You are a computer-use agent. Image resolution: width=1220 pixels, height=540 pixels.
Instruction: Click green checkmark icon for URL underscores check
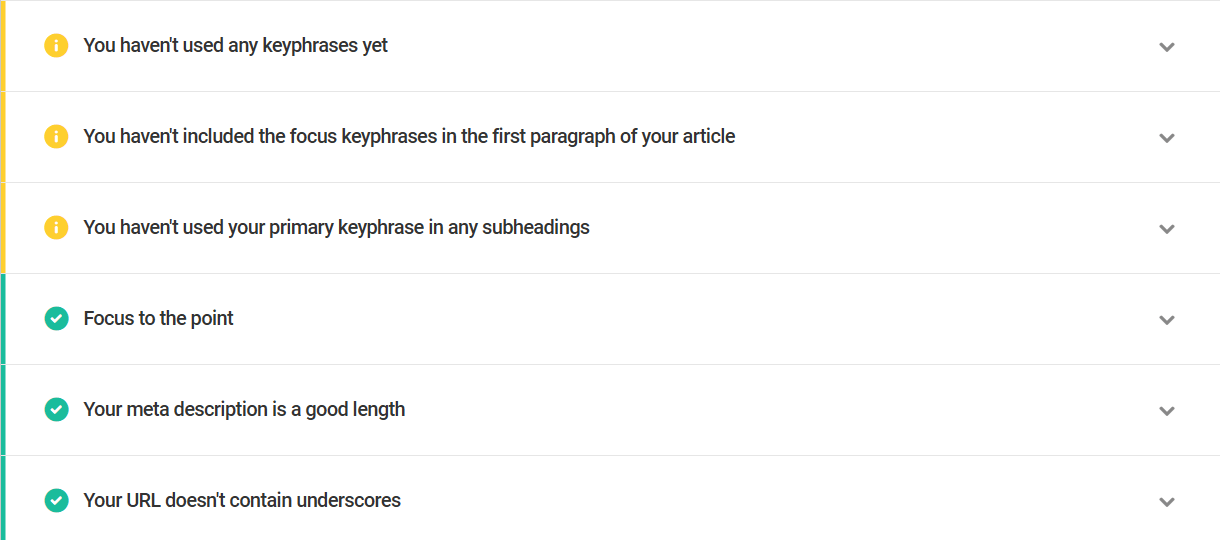56,501
